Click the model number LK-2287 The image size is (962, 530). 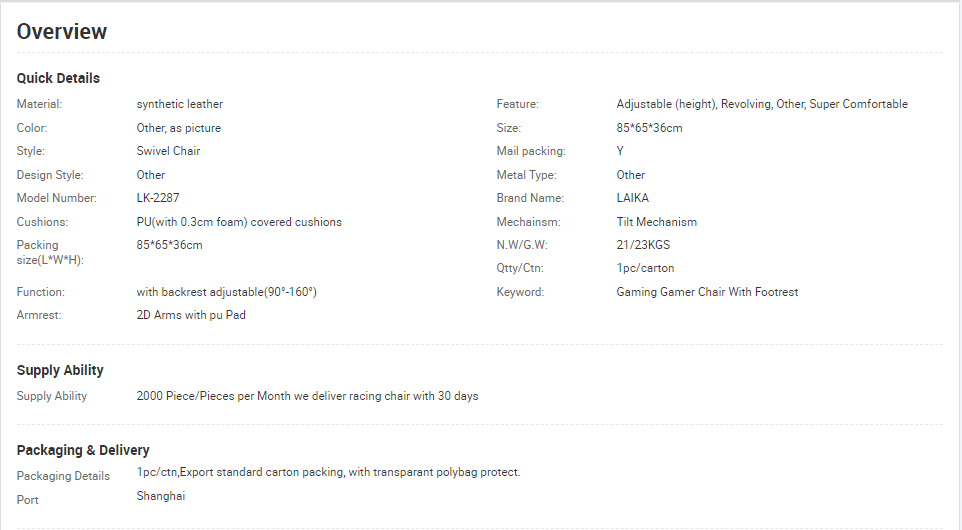coord(158,198)
